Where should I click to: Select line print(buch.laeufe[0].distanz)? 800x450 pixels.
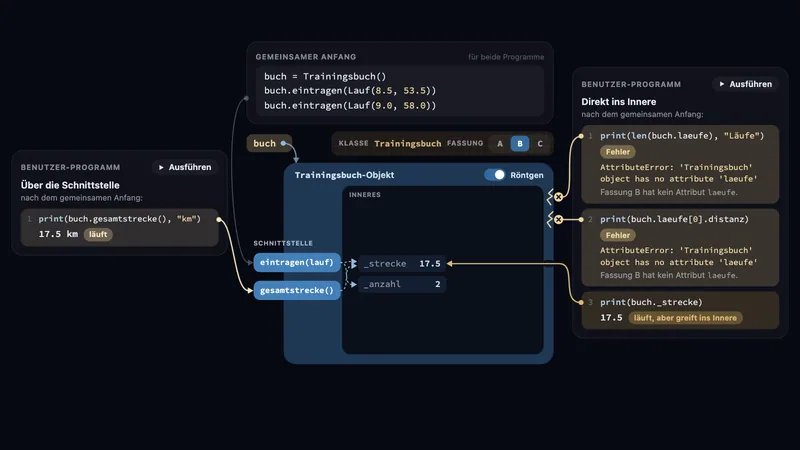coord(674,219)
